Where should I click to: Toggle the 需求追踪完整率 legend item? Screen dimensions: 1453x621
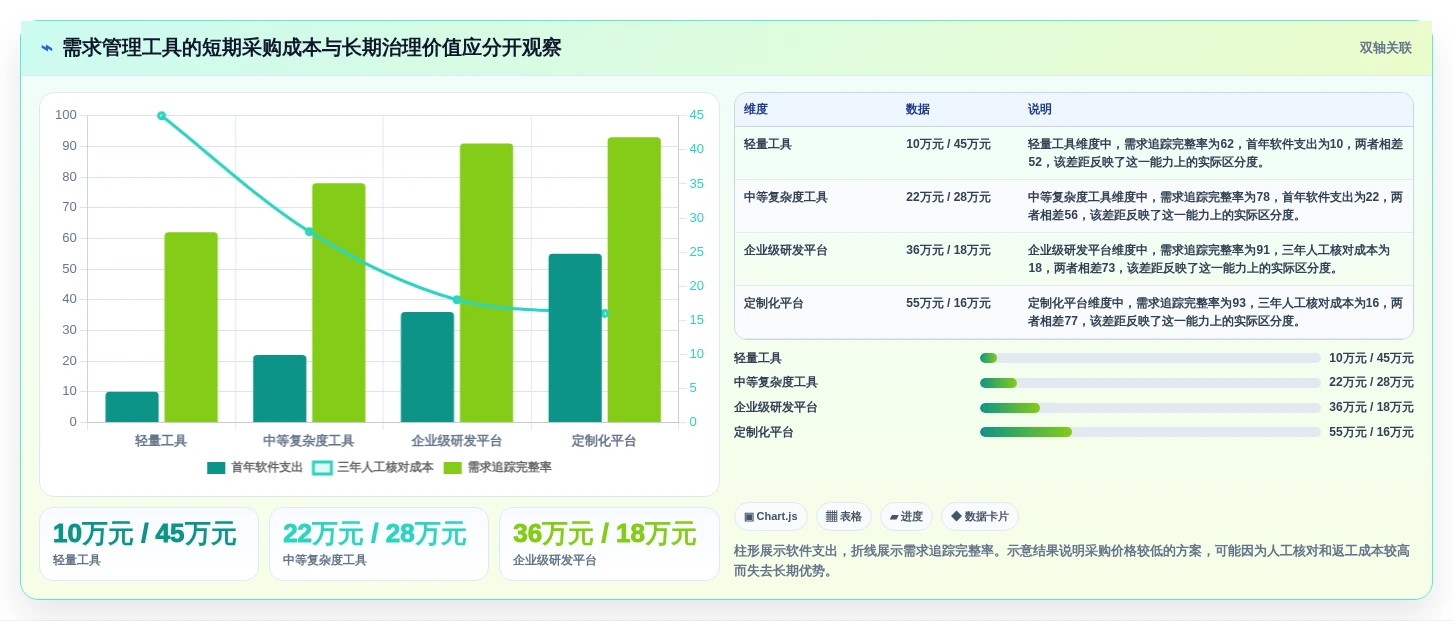(x=497, y=467)
